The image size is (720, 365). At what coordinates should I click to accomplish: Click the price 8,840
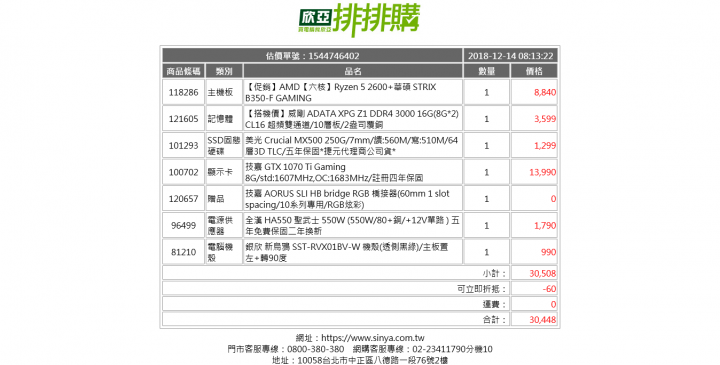pos(545,92)
